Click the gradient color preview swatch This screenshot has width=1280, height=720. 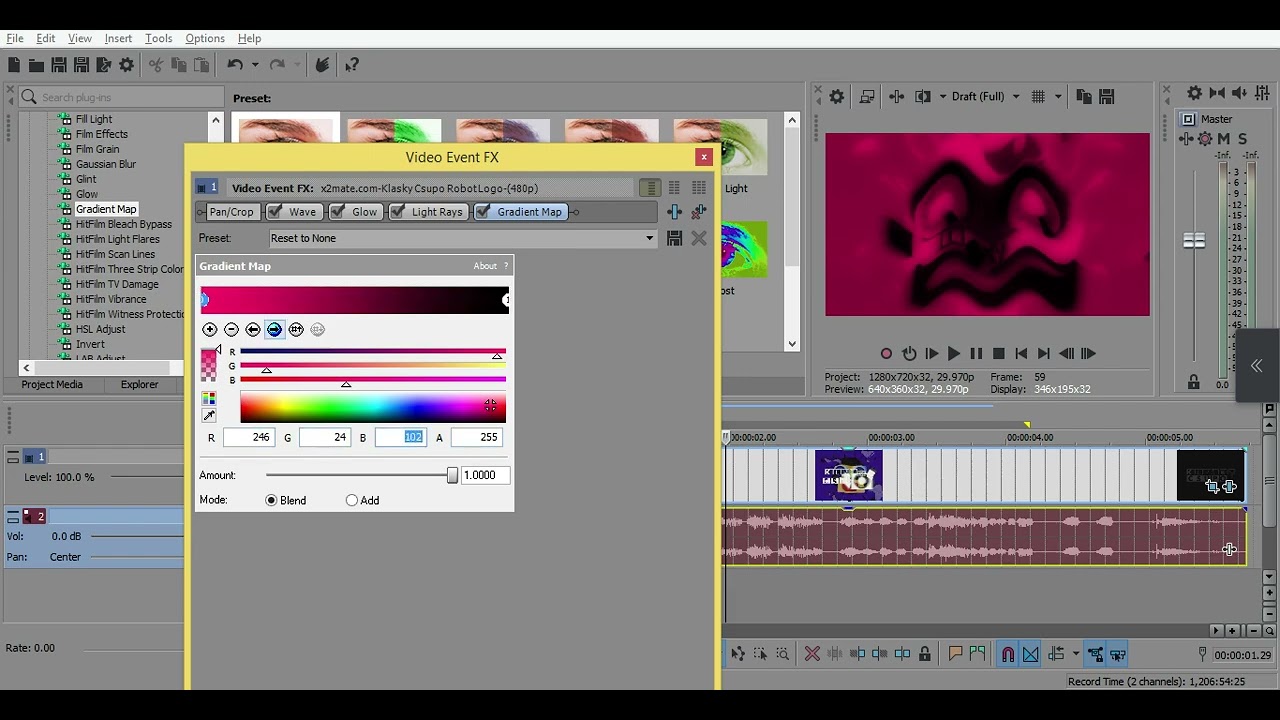pos(209,364)
